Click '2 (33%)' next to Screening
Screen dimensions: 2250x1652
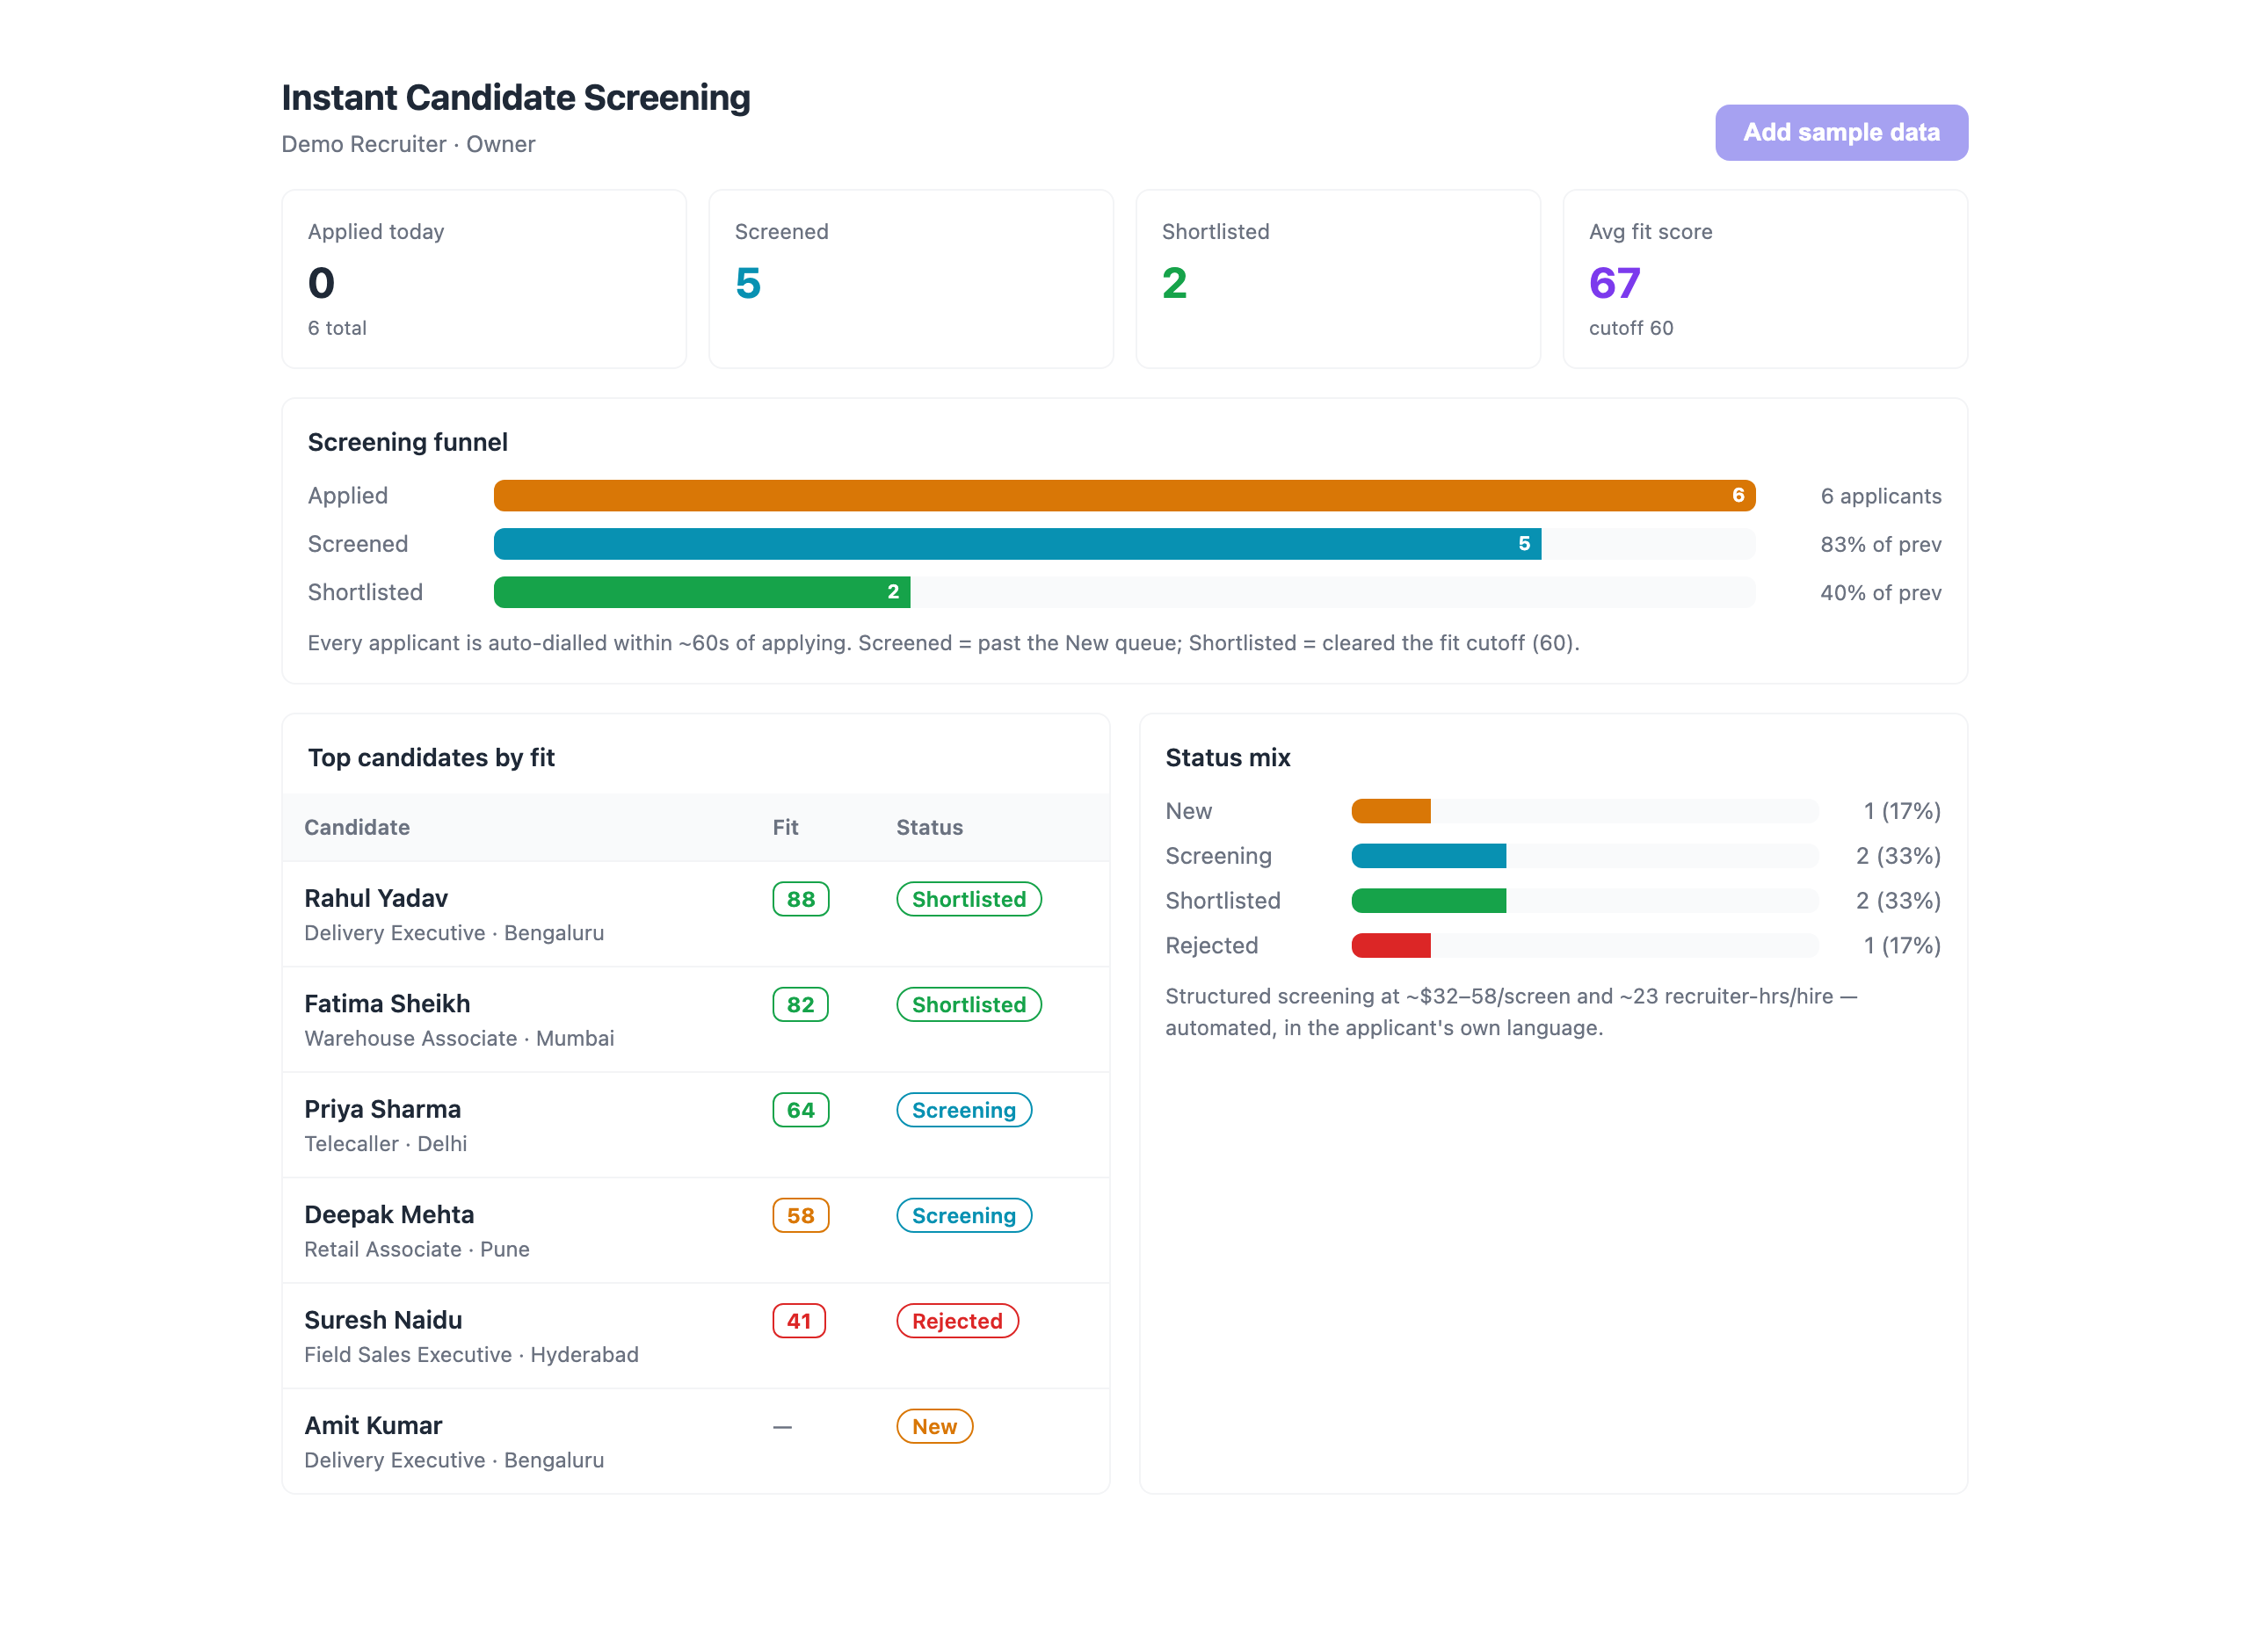pos(1898,856)
